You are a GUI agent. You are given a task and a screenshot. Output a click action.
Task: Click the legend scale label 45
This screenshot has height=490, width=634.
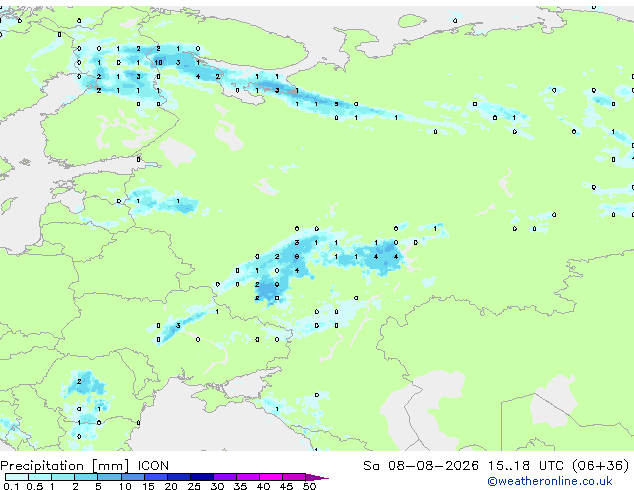pyautogui.click(x=286, y=486)
